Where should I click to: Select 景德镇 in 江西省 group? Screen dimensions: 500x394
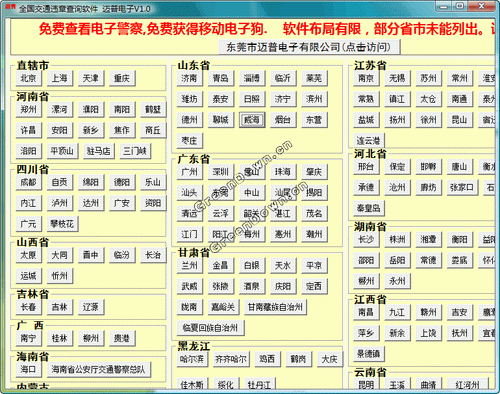click(x=368, y=354)
